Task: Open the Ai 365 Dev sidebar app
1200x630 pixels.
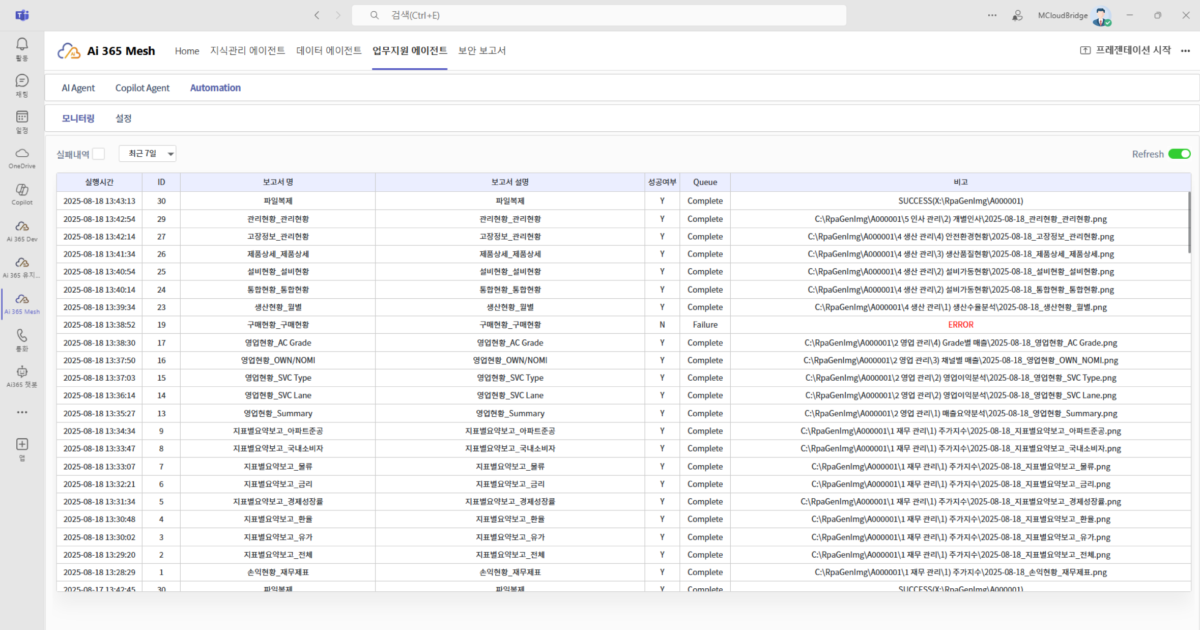Action: pos(22,226)
